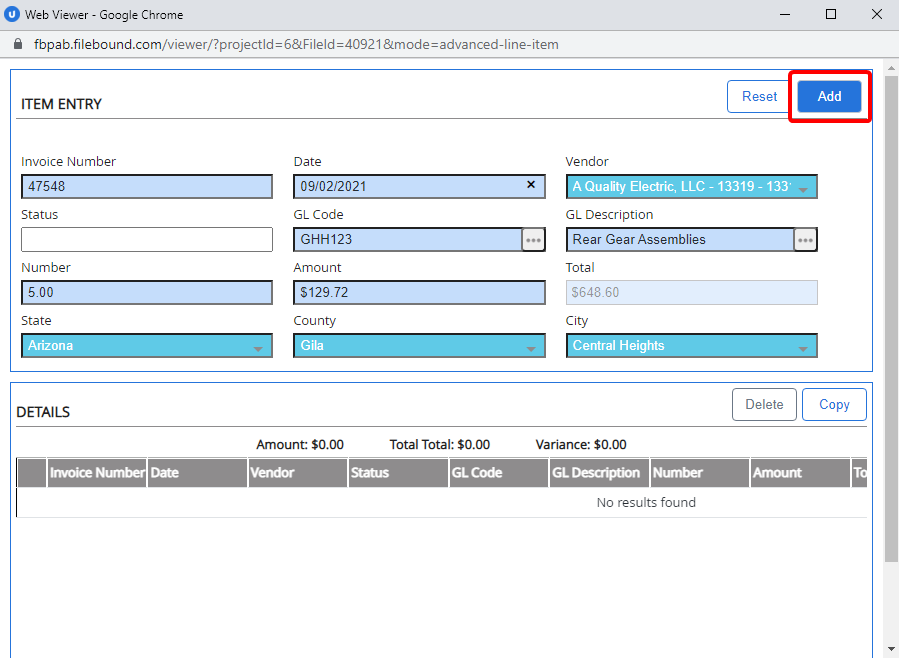Click the Amount field showing $129.72
899x658 pixels.
pos(419,293)
